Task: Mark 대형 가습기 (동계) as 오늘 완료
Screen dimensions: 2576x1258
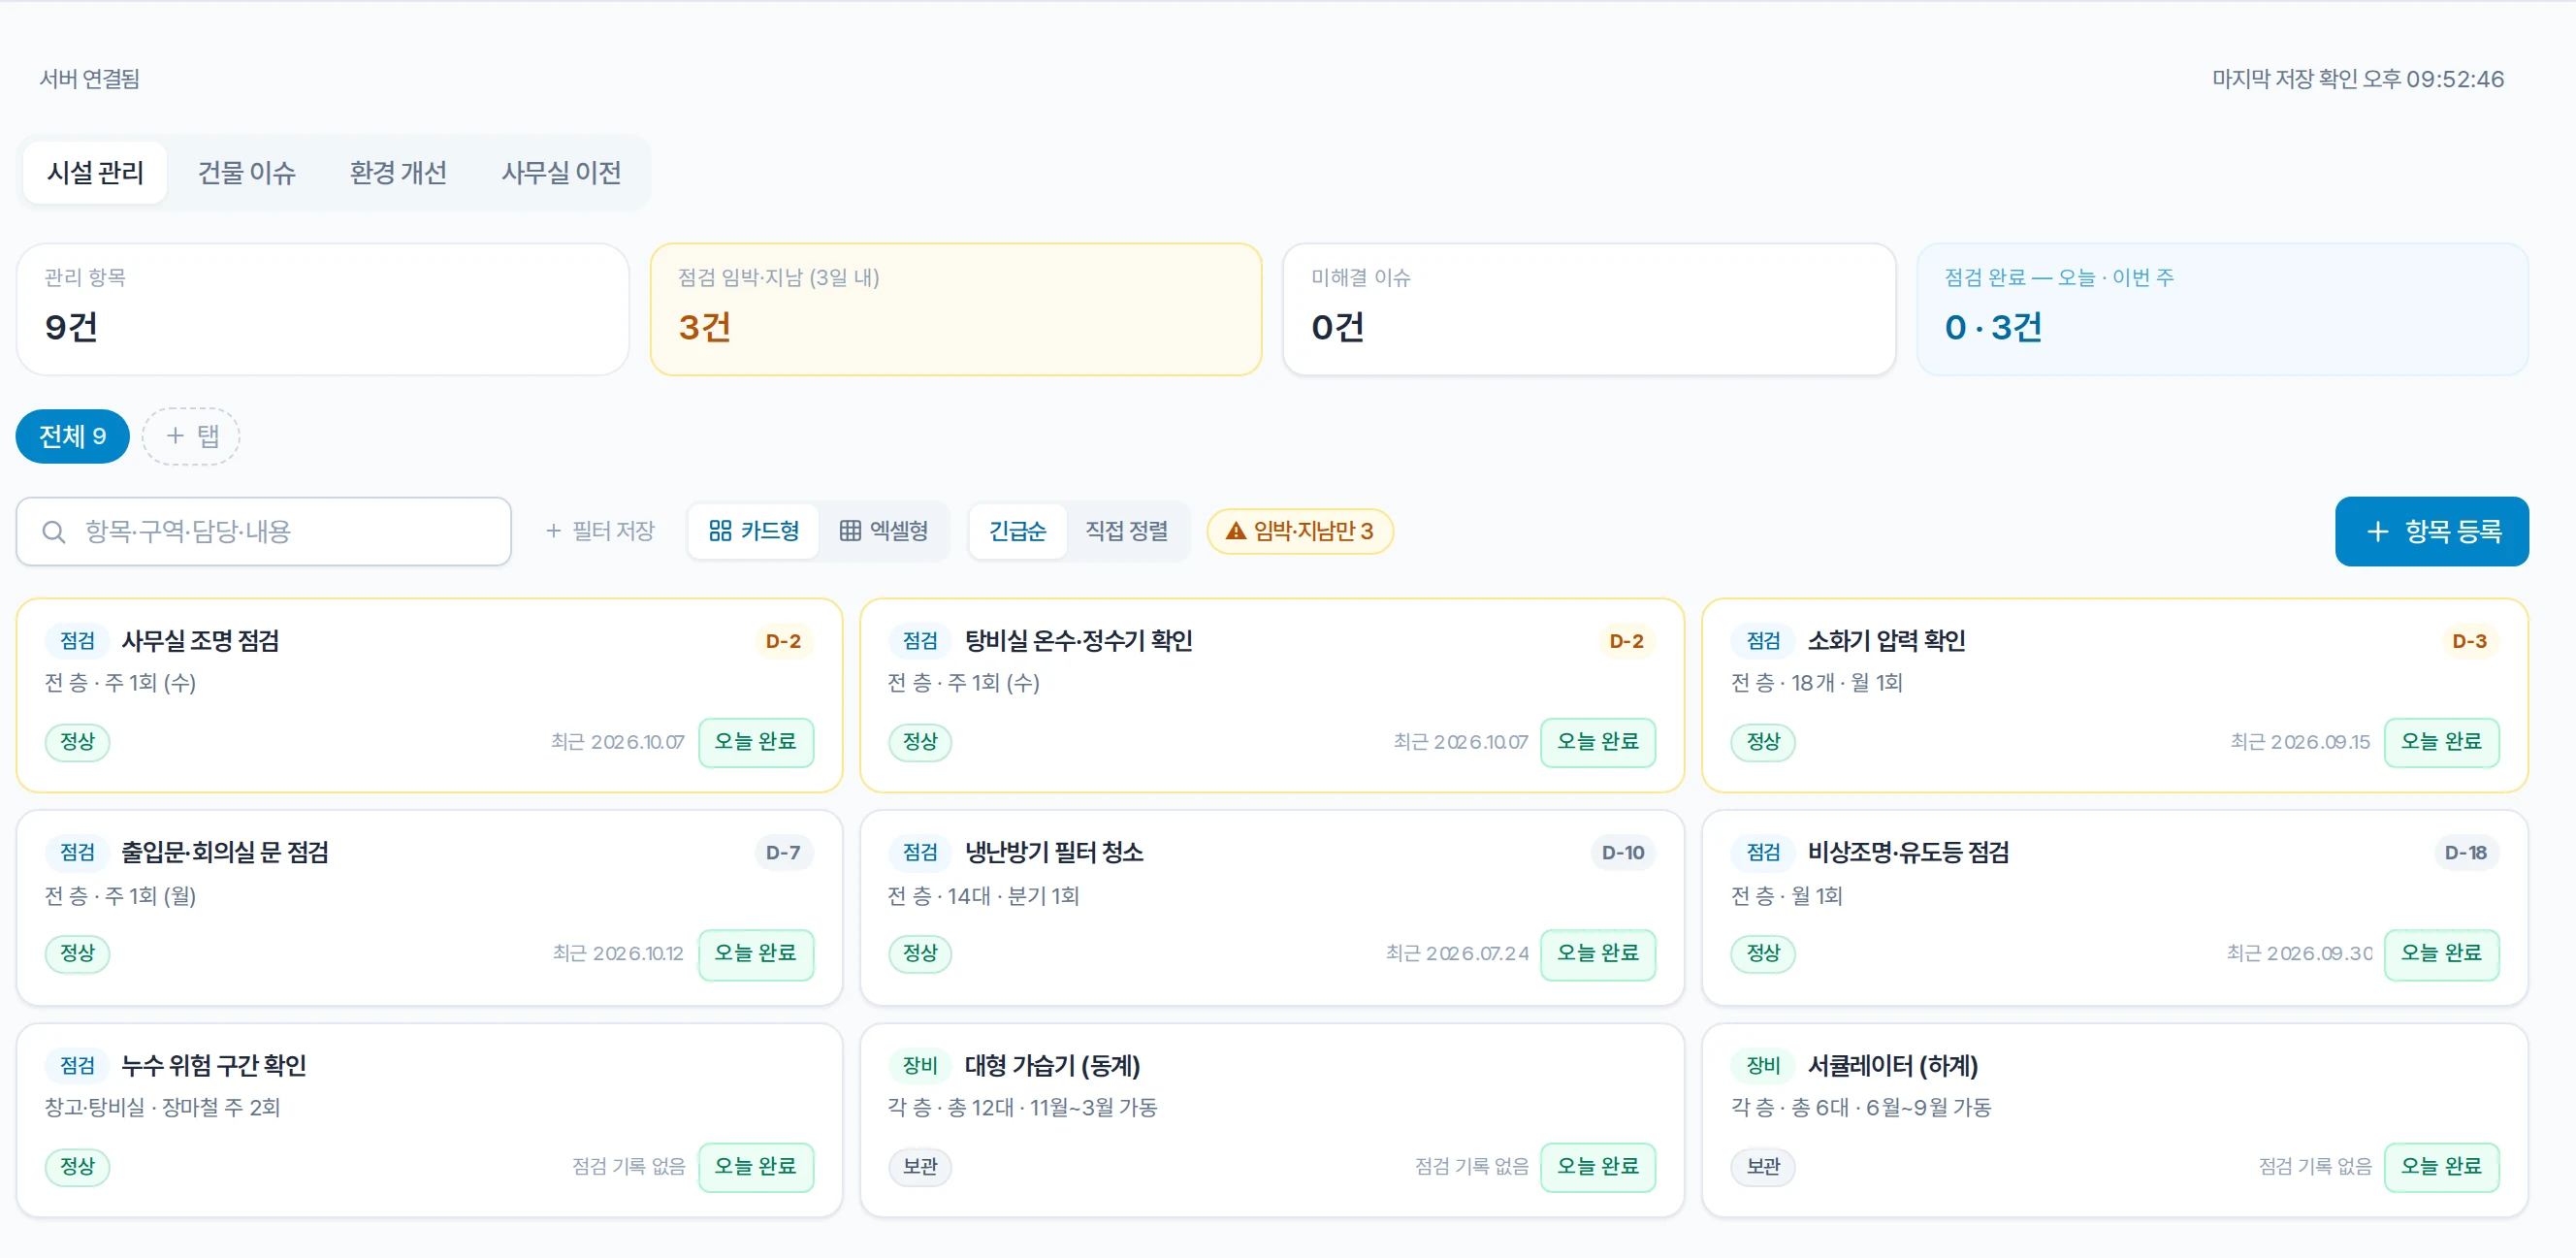Action: (x=1597, y=1167)
